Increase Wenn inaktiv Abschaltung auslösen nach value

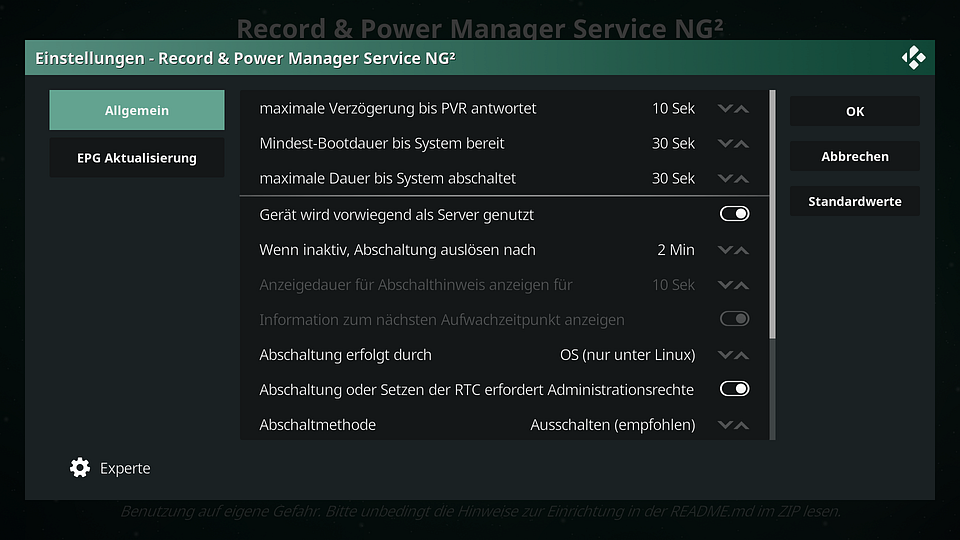click(x=741, y=250)
